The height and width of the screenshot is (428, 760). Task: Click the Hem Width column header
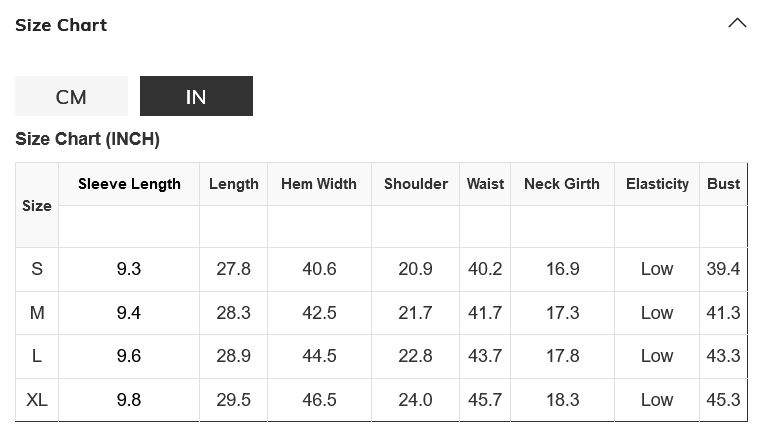point(319,184)
